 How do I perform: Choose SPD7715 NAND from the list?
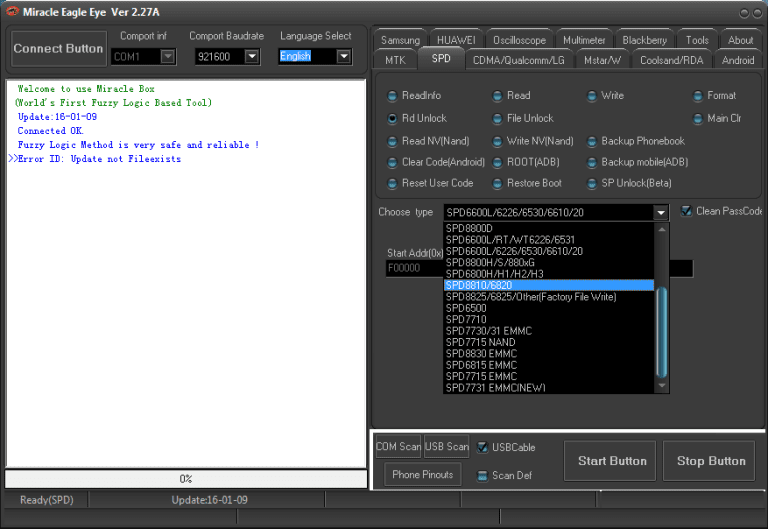[x=549, y=342]
